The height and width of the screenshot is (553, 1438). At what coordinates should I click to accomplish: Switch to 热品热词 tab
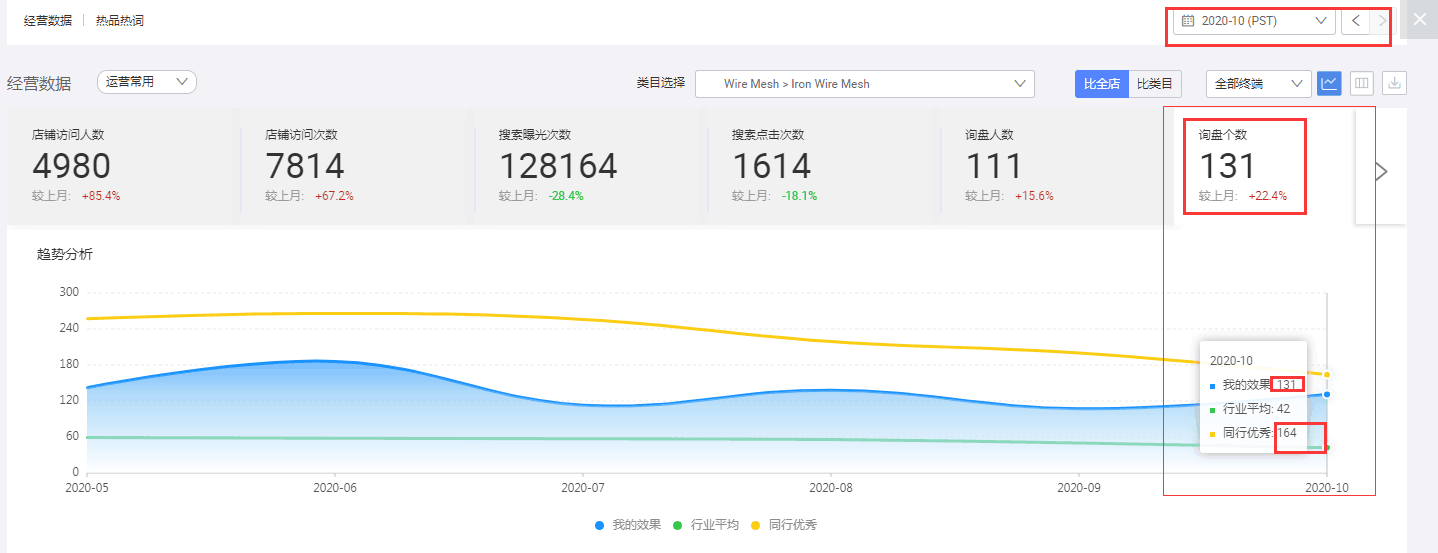[120, 20]
